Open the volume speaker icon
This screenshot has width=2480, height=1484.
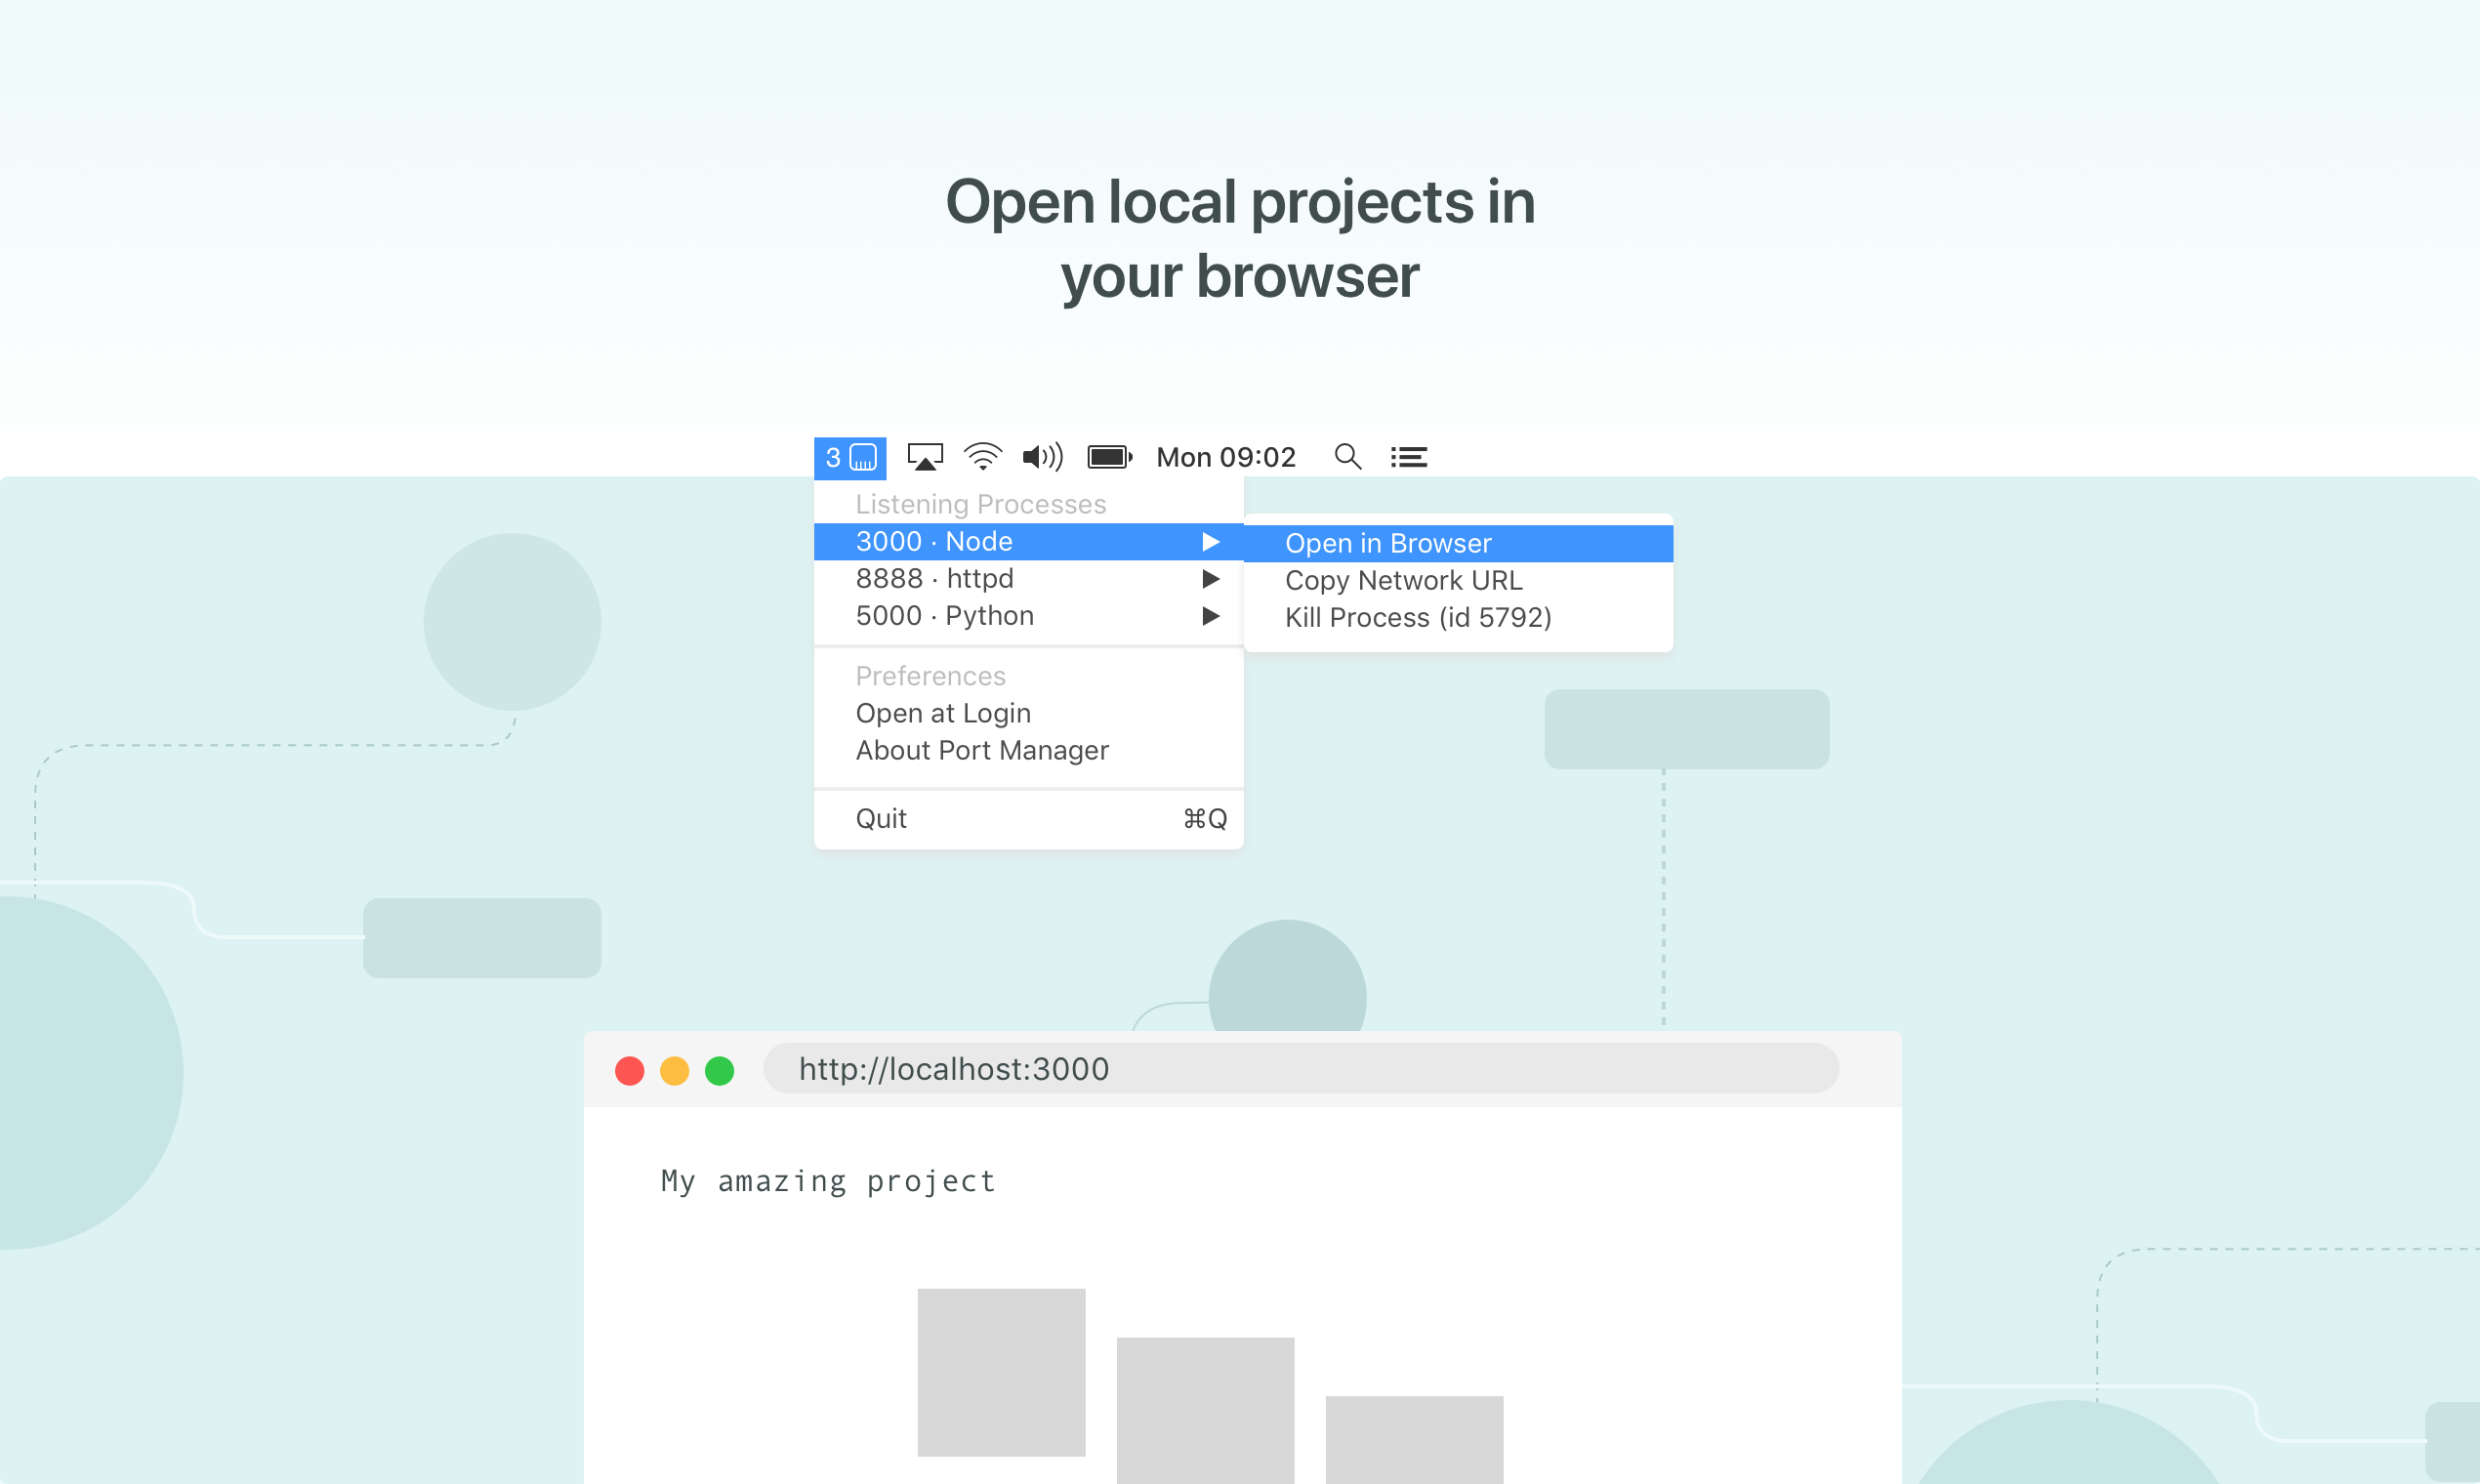coord(1041,457)
